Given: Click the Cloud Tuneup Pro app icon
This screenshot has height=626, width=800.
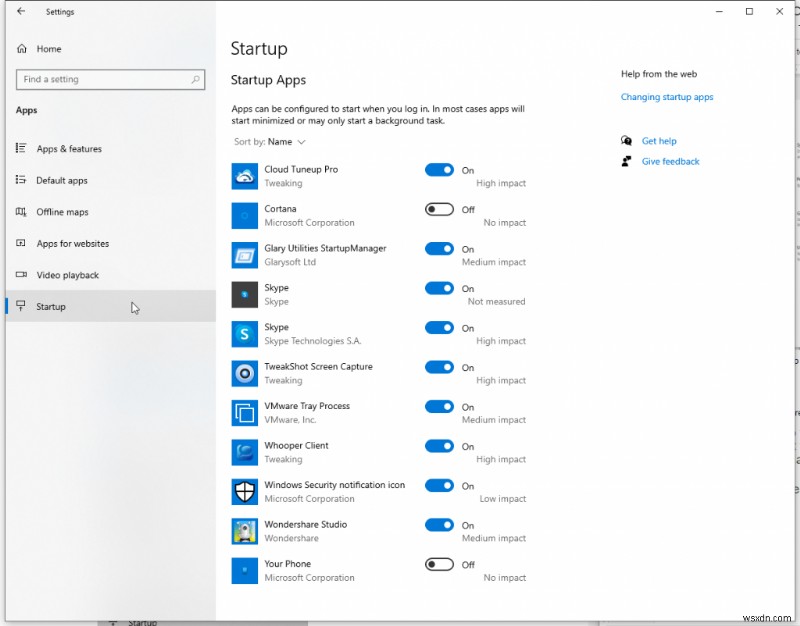Looking at the screenshot, I should pyautogui.click(x=243, y=176).
